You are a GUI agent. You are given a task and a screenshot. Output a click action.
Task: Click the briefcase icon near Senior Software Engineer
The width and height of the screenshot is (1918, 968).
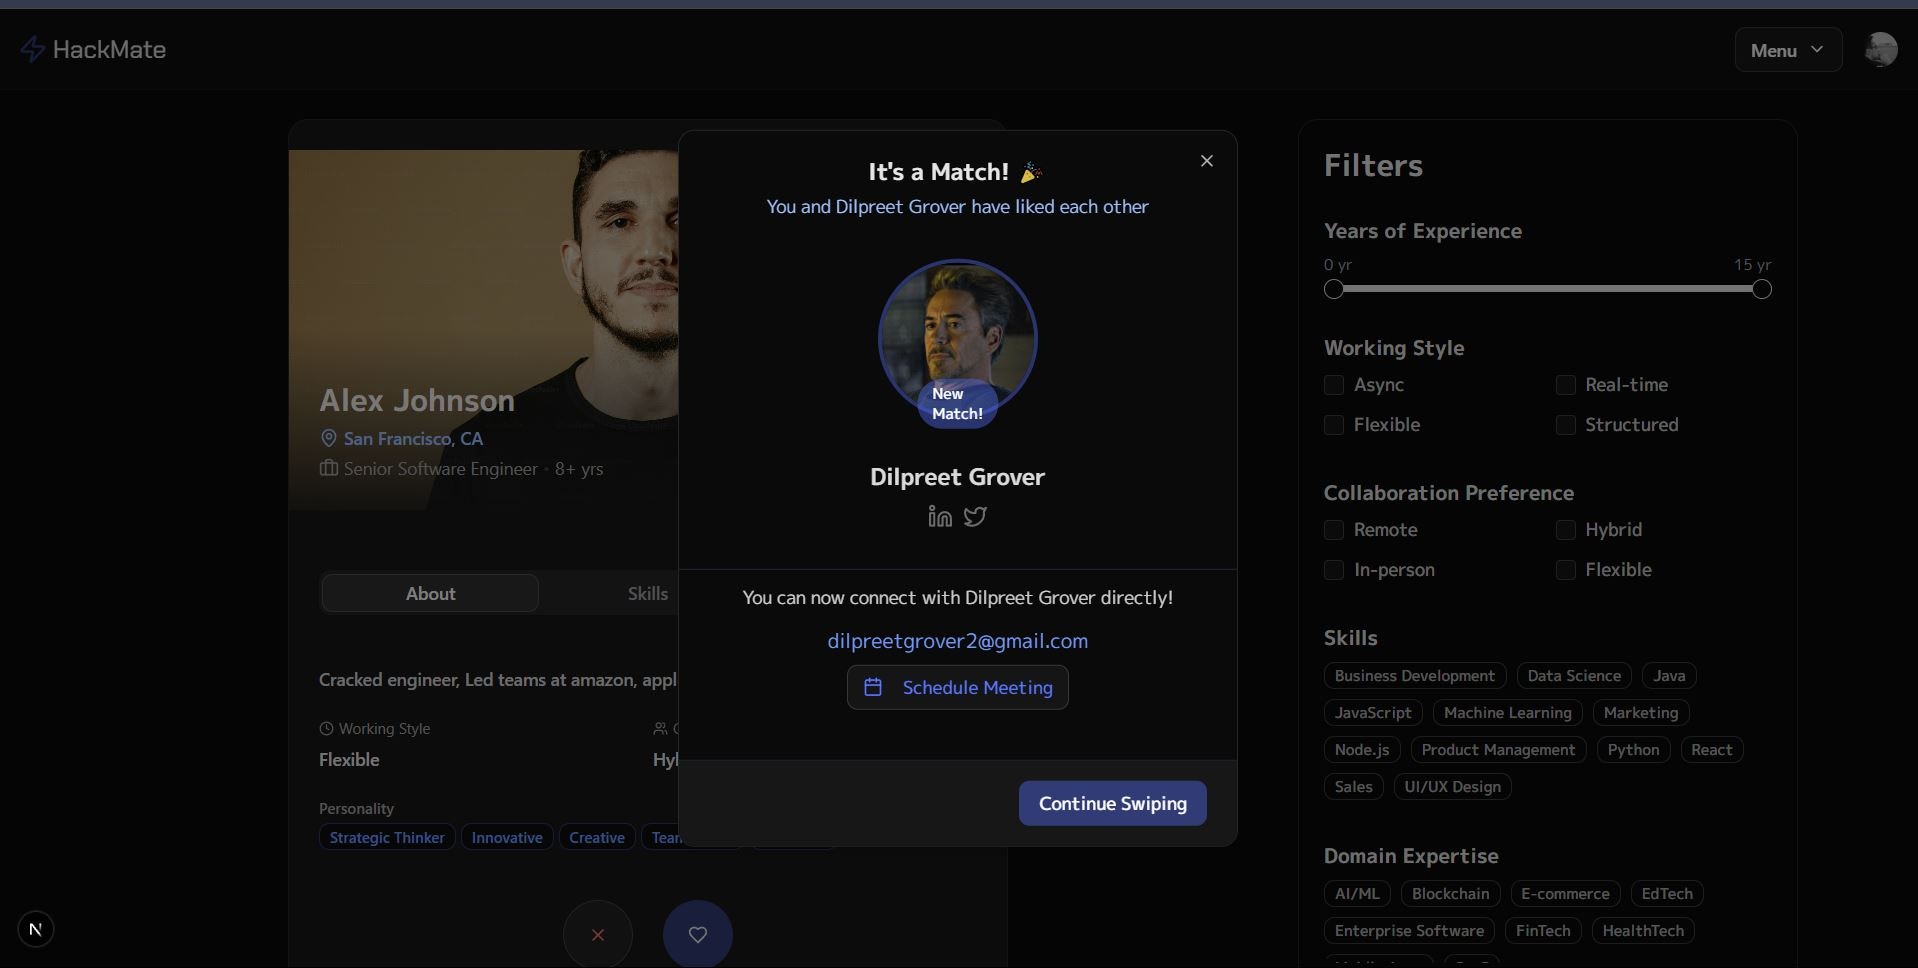pos(328,469)
